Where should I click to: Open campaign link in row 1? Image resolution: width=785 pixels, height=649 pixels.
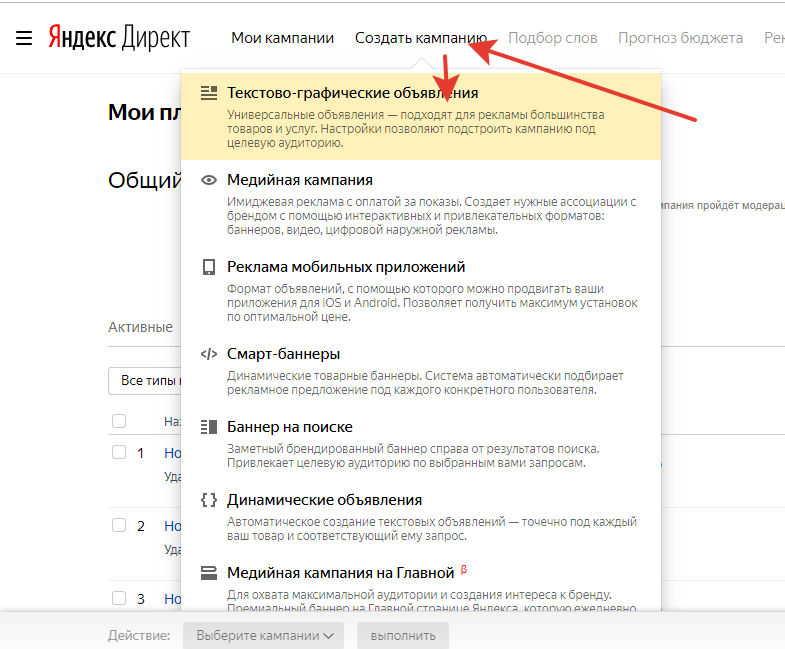(x=173, y=453)
